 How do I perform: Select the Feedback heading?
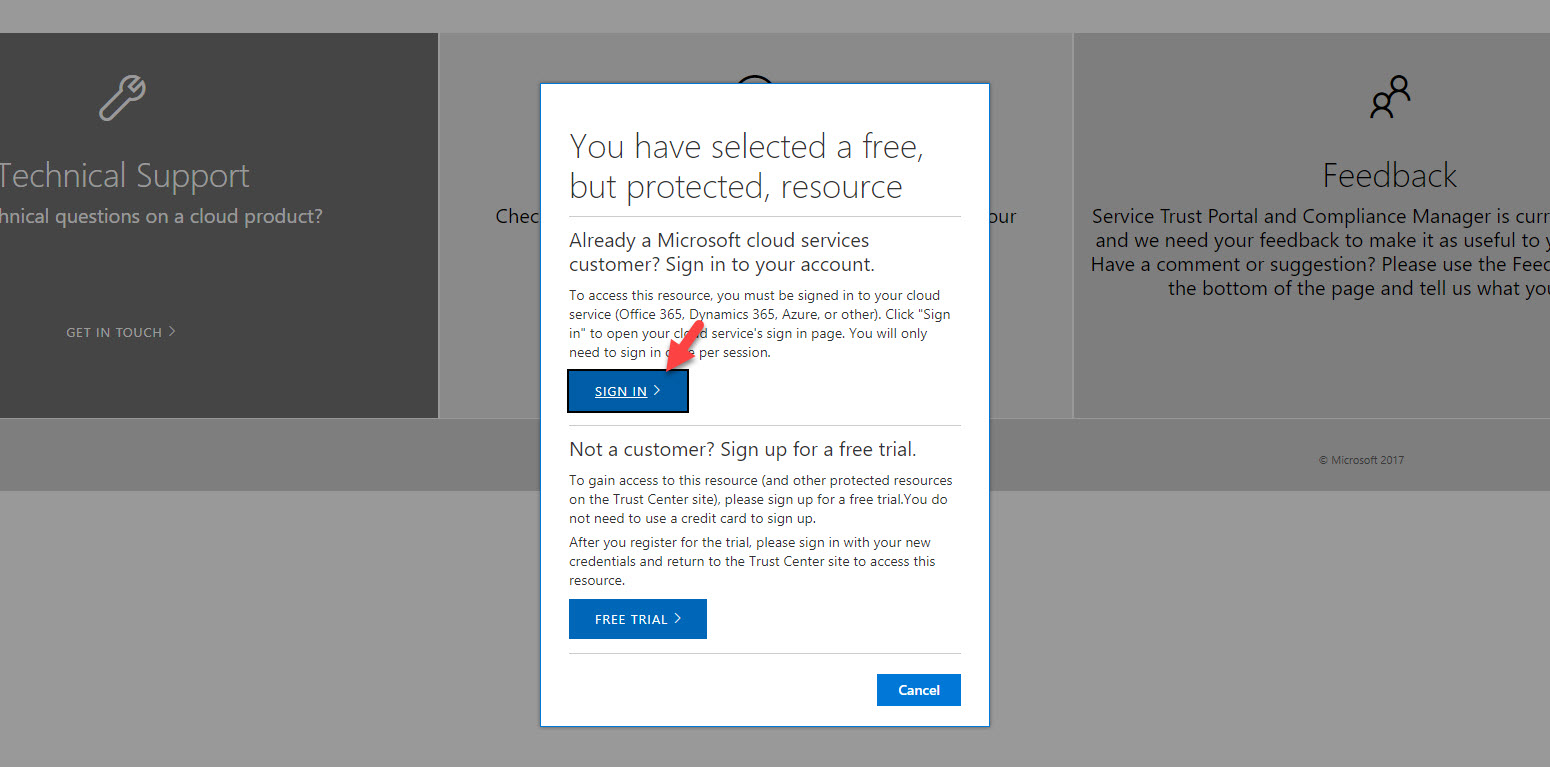click(1389, 176)
